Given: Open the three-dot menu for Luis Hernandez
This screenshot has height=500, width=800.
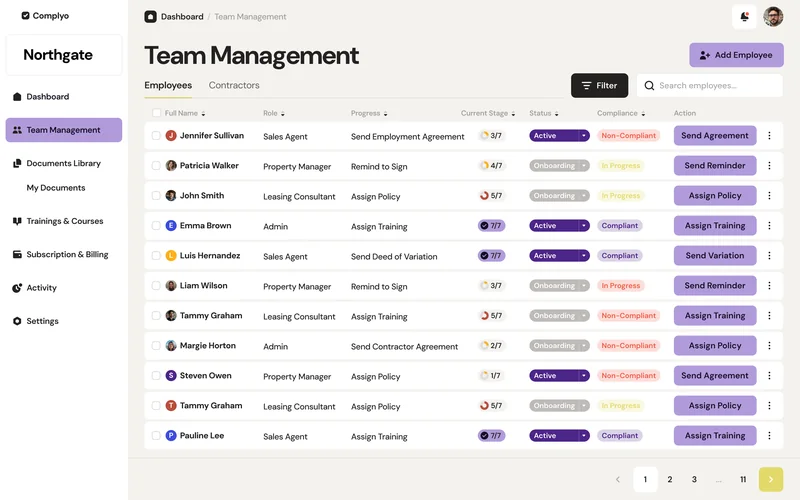Looking at the screenshot, I should coord(769,256).
